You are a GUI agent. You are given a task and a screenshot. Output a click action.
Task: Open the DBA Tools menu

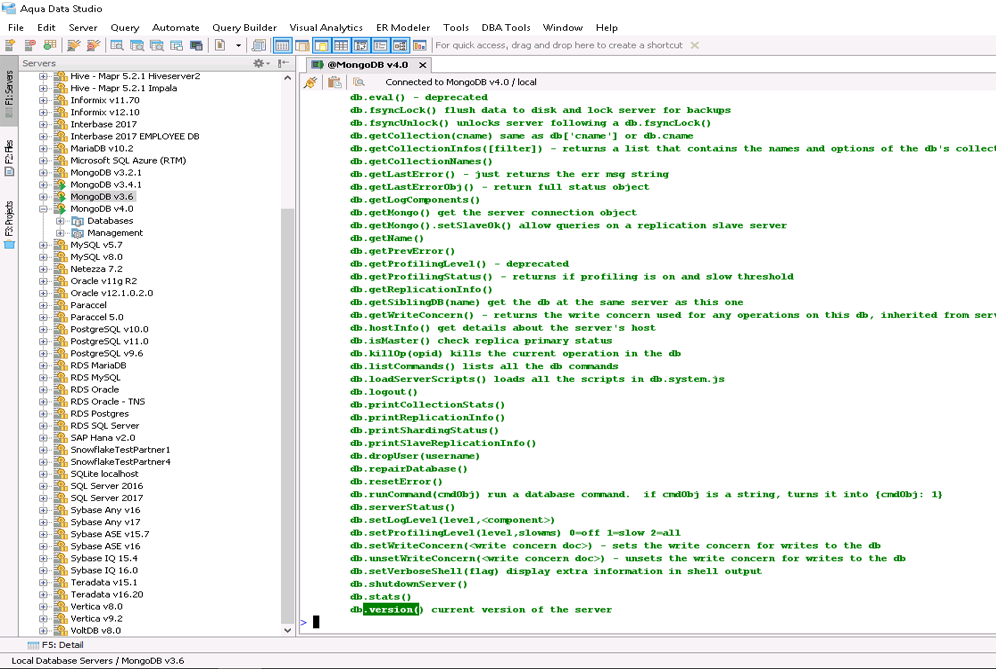503,28
